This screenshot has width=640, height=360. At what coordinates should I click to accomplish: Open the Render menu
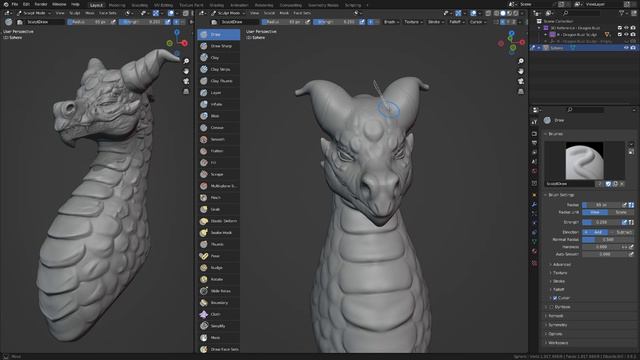[41, 4]
